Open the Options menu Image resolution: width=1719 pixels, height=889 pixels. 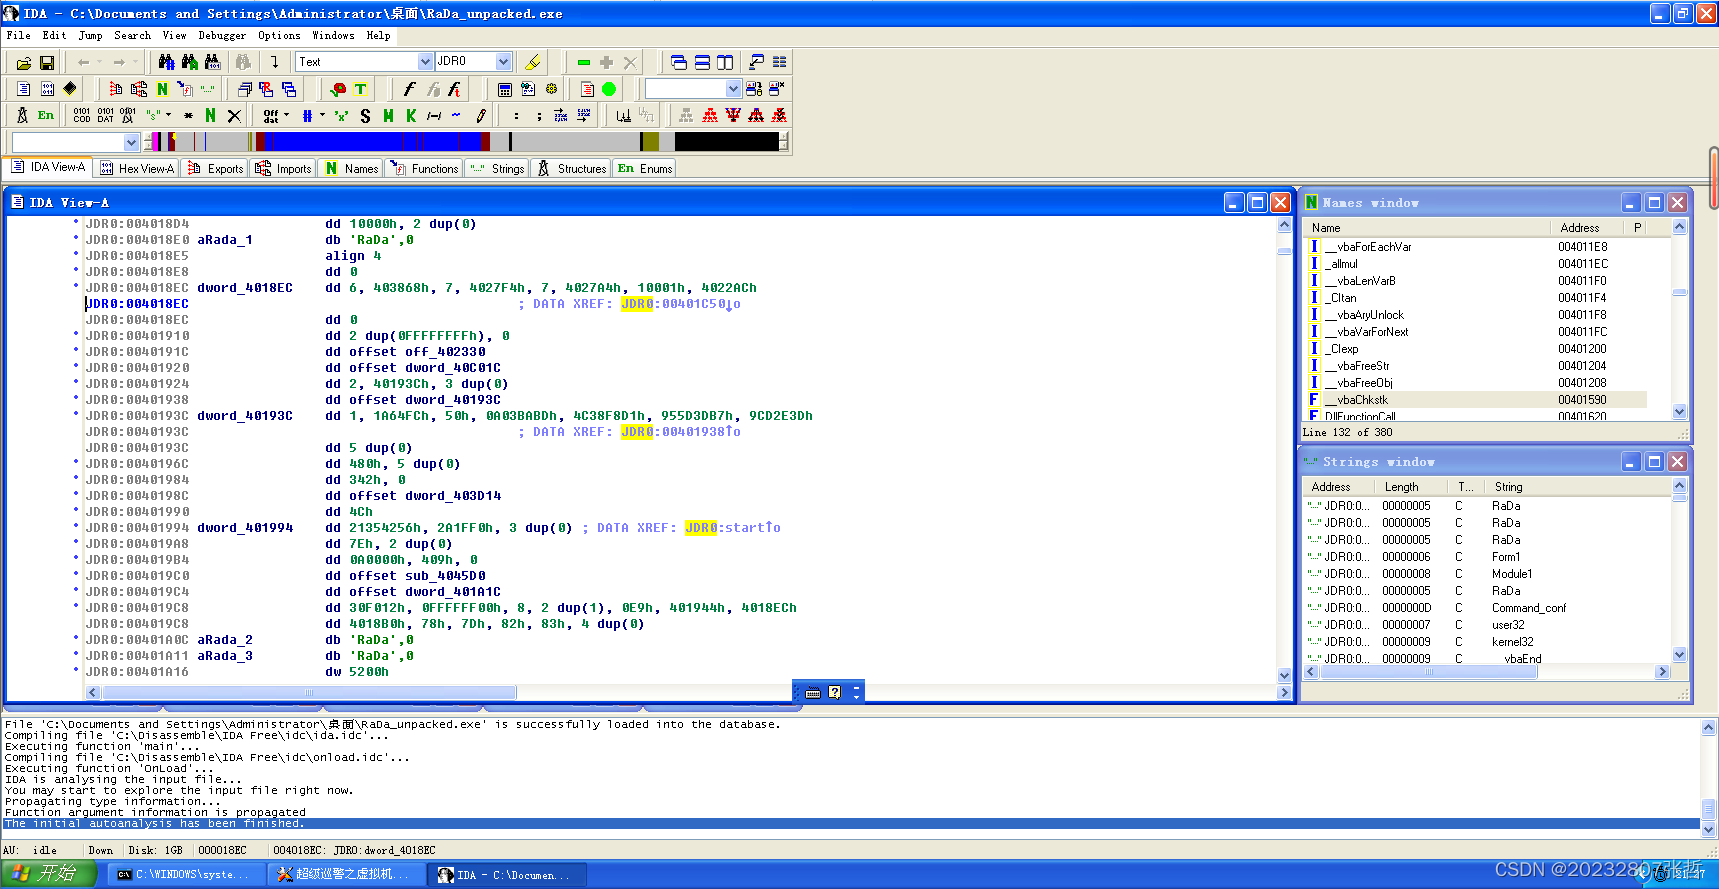click(x=279, y=35)
